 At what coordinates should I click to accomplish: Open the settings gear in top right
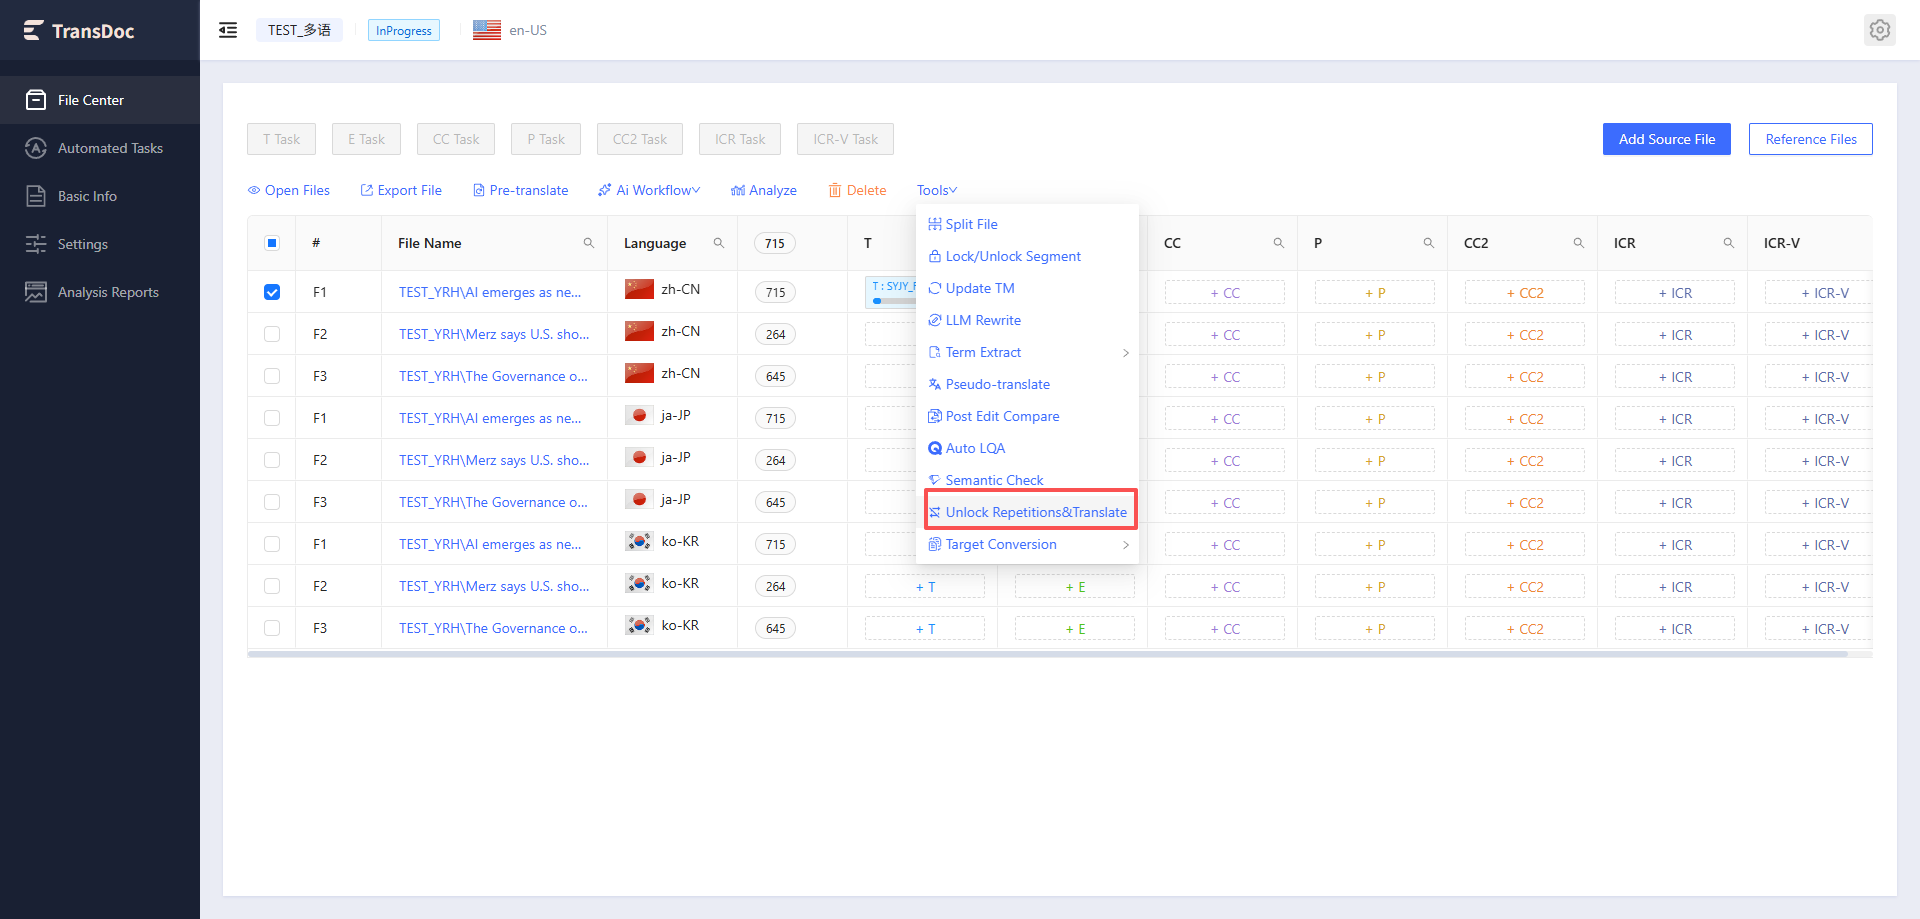[1880, 30]
